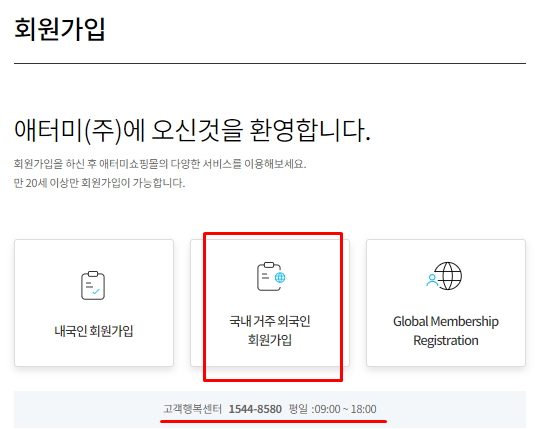Viewport: 558px width, 429px height.
Task: Click the text 회원가입을 하신 후 애터미쇼핑몰의 다양한 서비스를 이용해보세요.
Action: (x=160, y=164)
